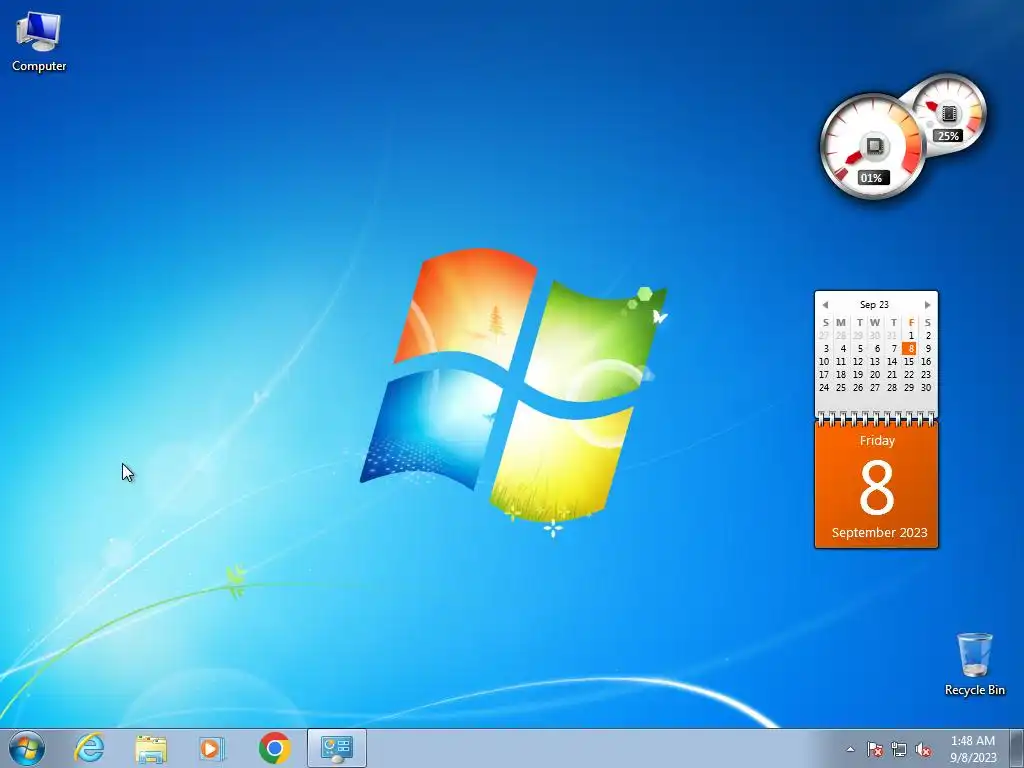Select date 15 in calendar gadget

909,361
